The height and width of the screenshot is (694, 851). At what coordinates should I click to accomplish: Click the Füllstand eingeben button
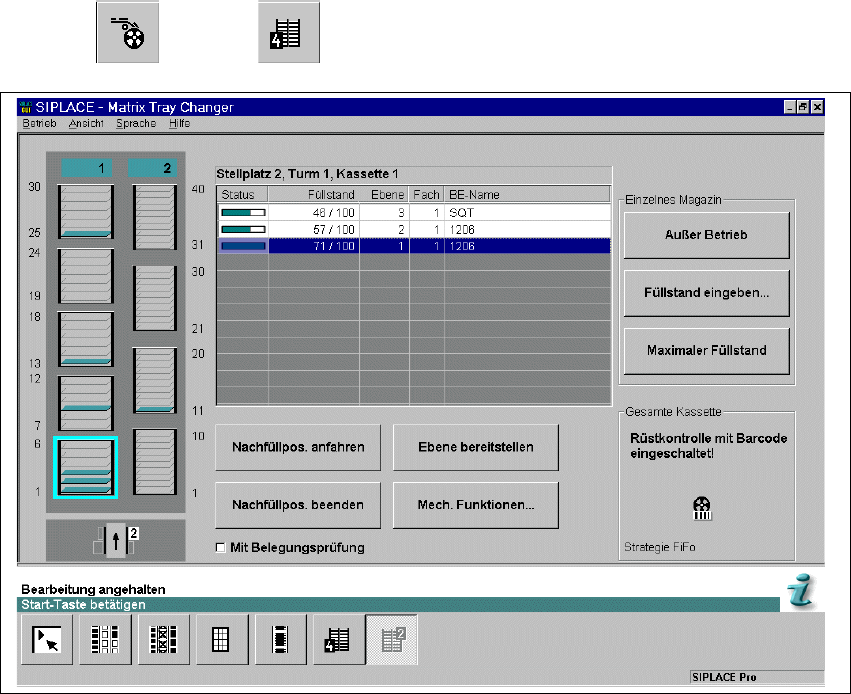[706, 293]
